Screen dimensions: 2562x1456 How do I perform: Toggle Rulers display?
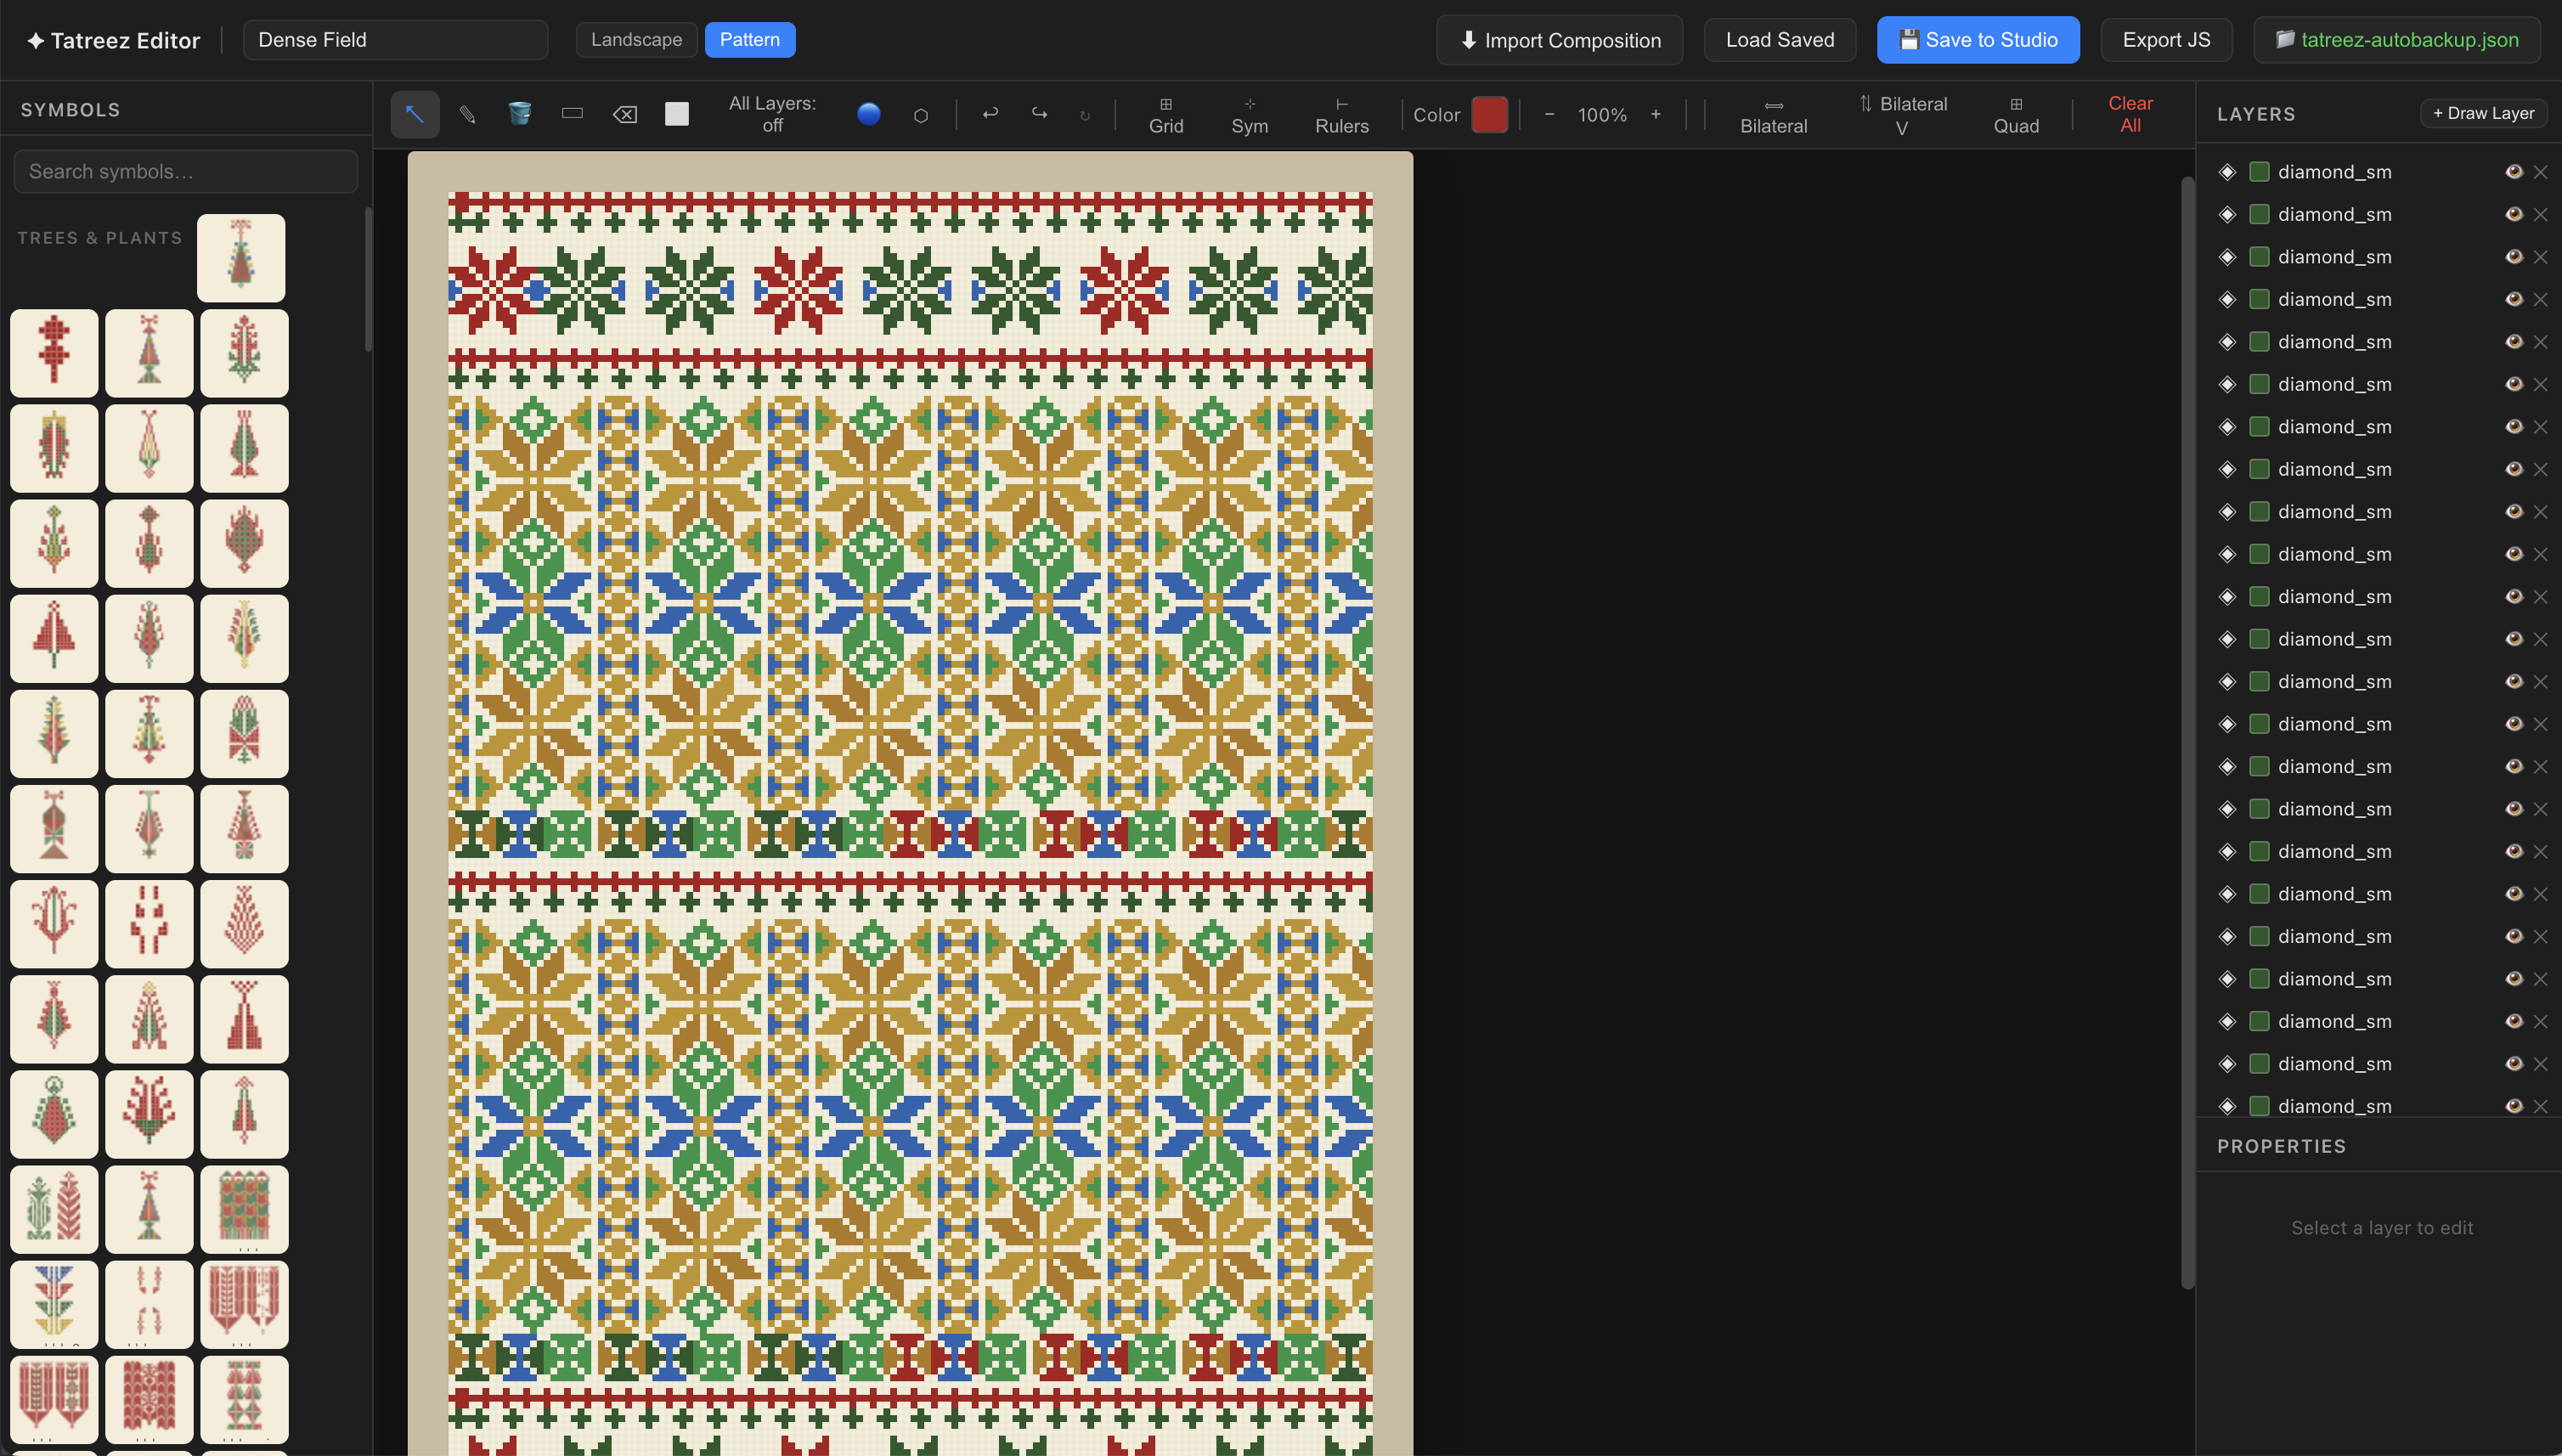tap(1340, 114)
